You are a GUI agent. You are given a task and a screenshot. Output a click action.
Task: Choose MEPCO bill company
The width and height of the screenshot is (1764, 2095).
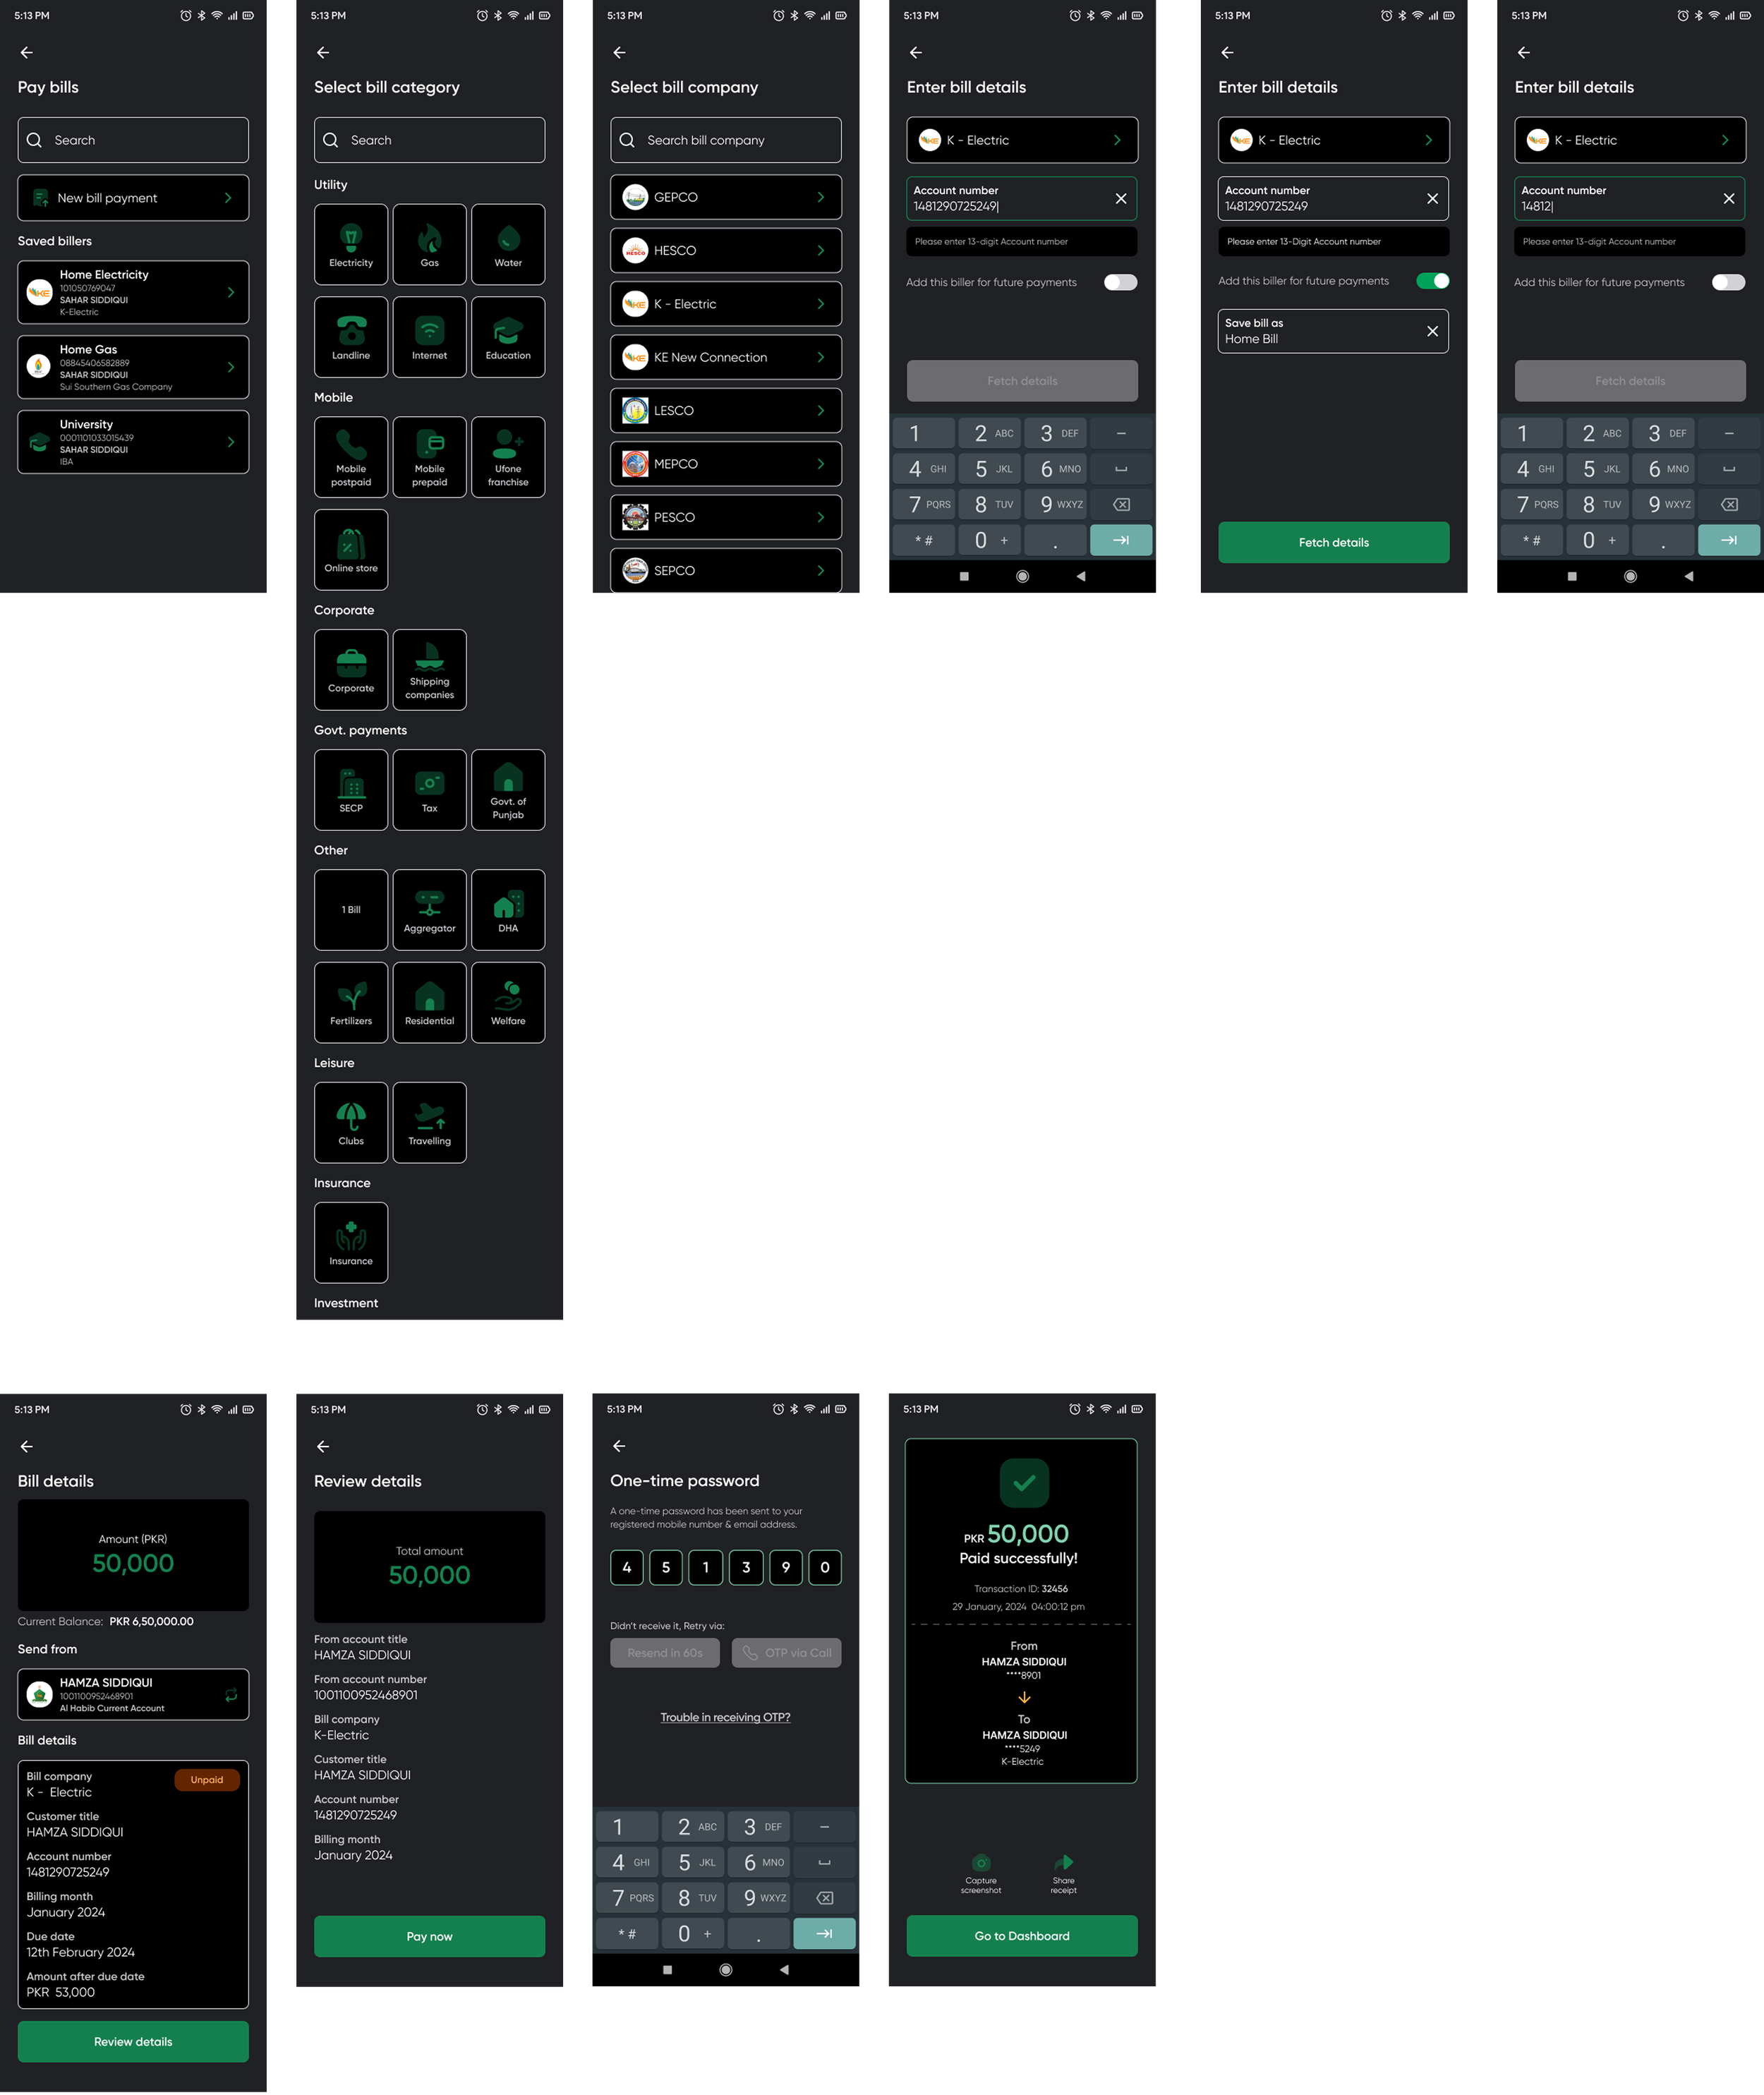click(725, 464)
